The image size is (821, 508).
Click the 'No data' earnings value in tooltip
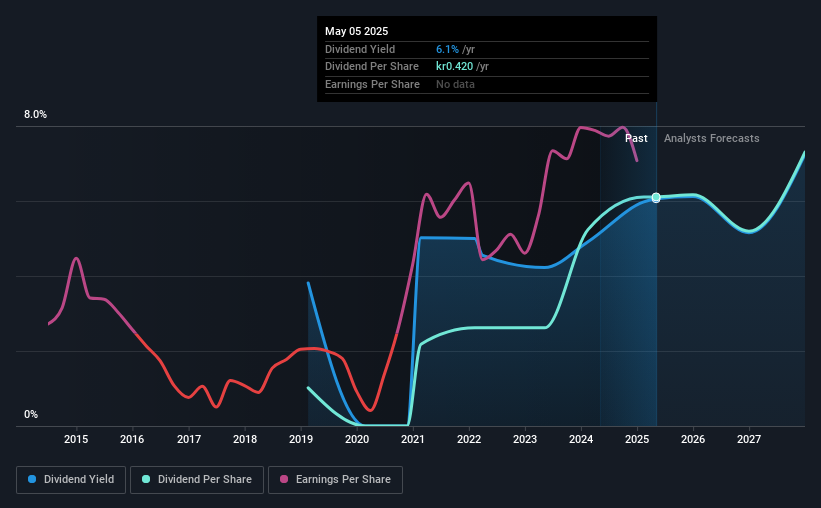click(x=455, y=84)
